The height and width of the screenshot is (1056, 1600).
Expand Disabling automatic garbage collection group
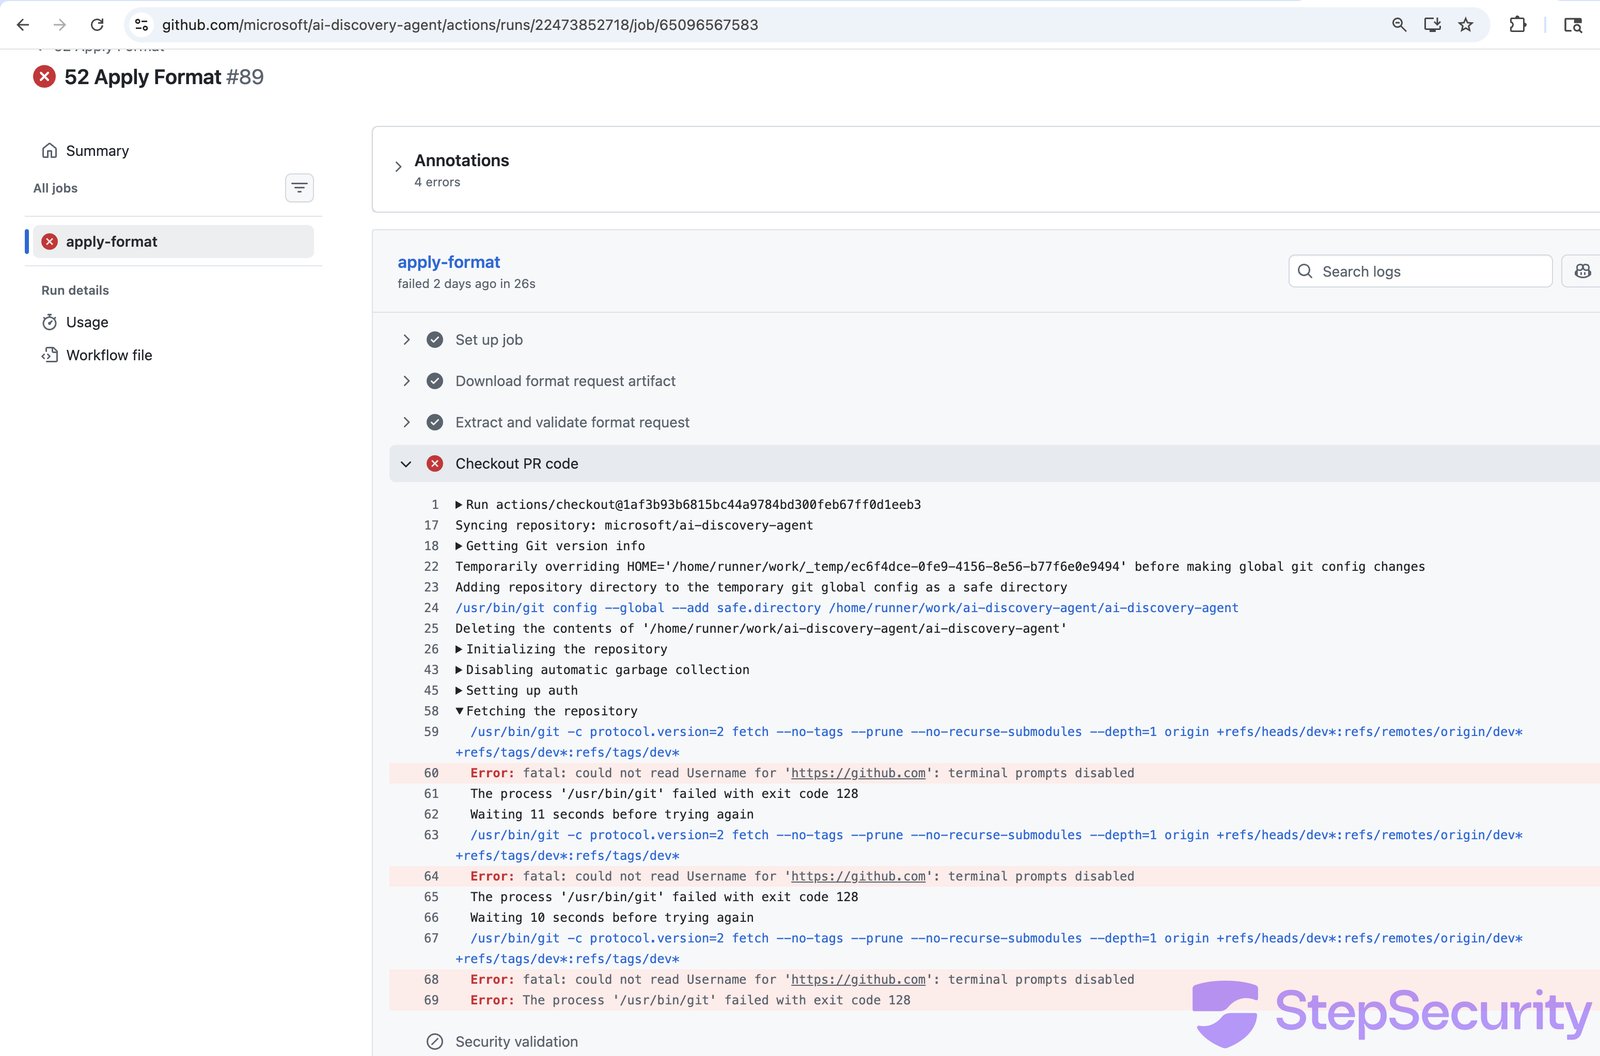click(x=459, y=670)
